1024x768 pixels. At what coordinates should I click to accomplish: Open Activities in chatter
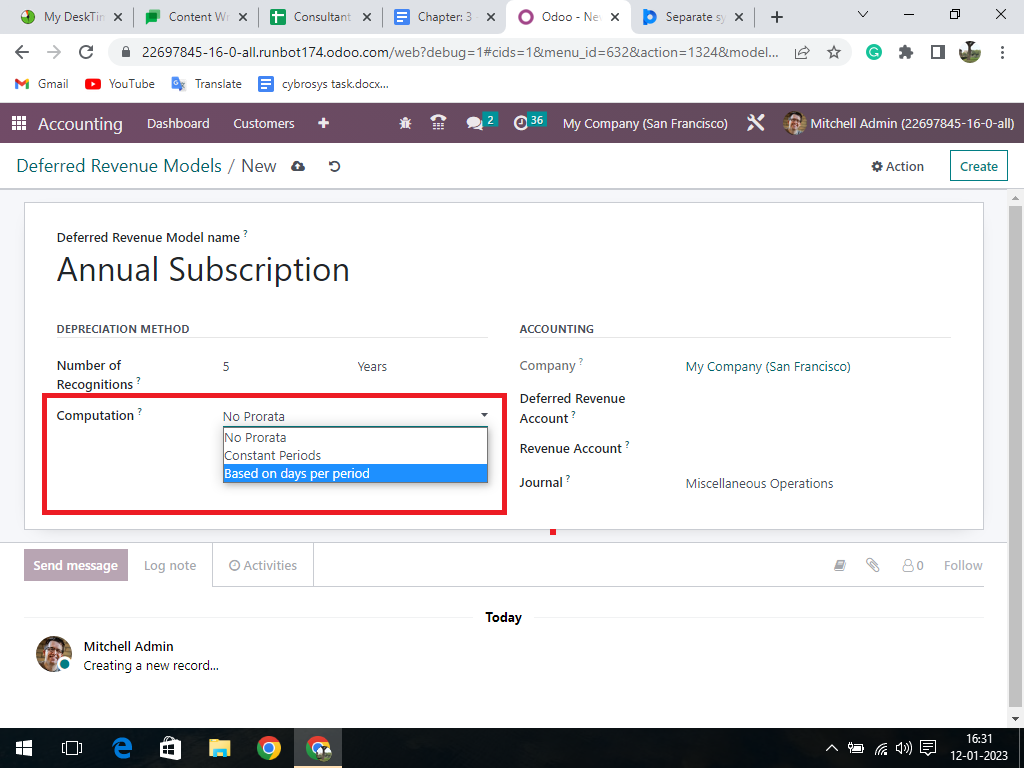pyautogui.click(x=263, y=566)
